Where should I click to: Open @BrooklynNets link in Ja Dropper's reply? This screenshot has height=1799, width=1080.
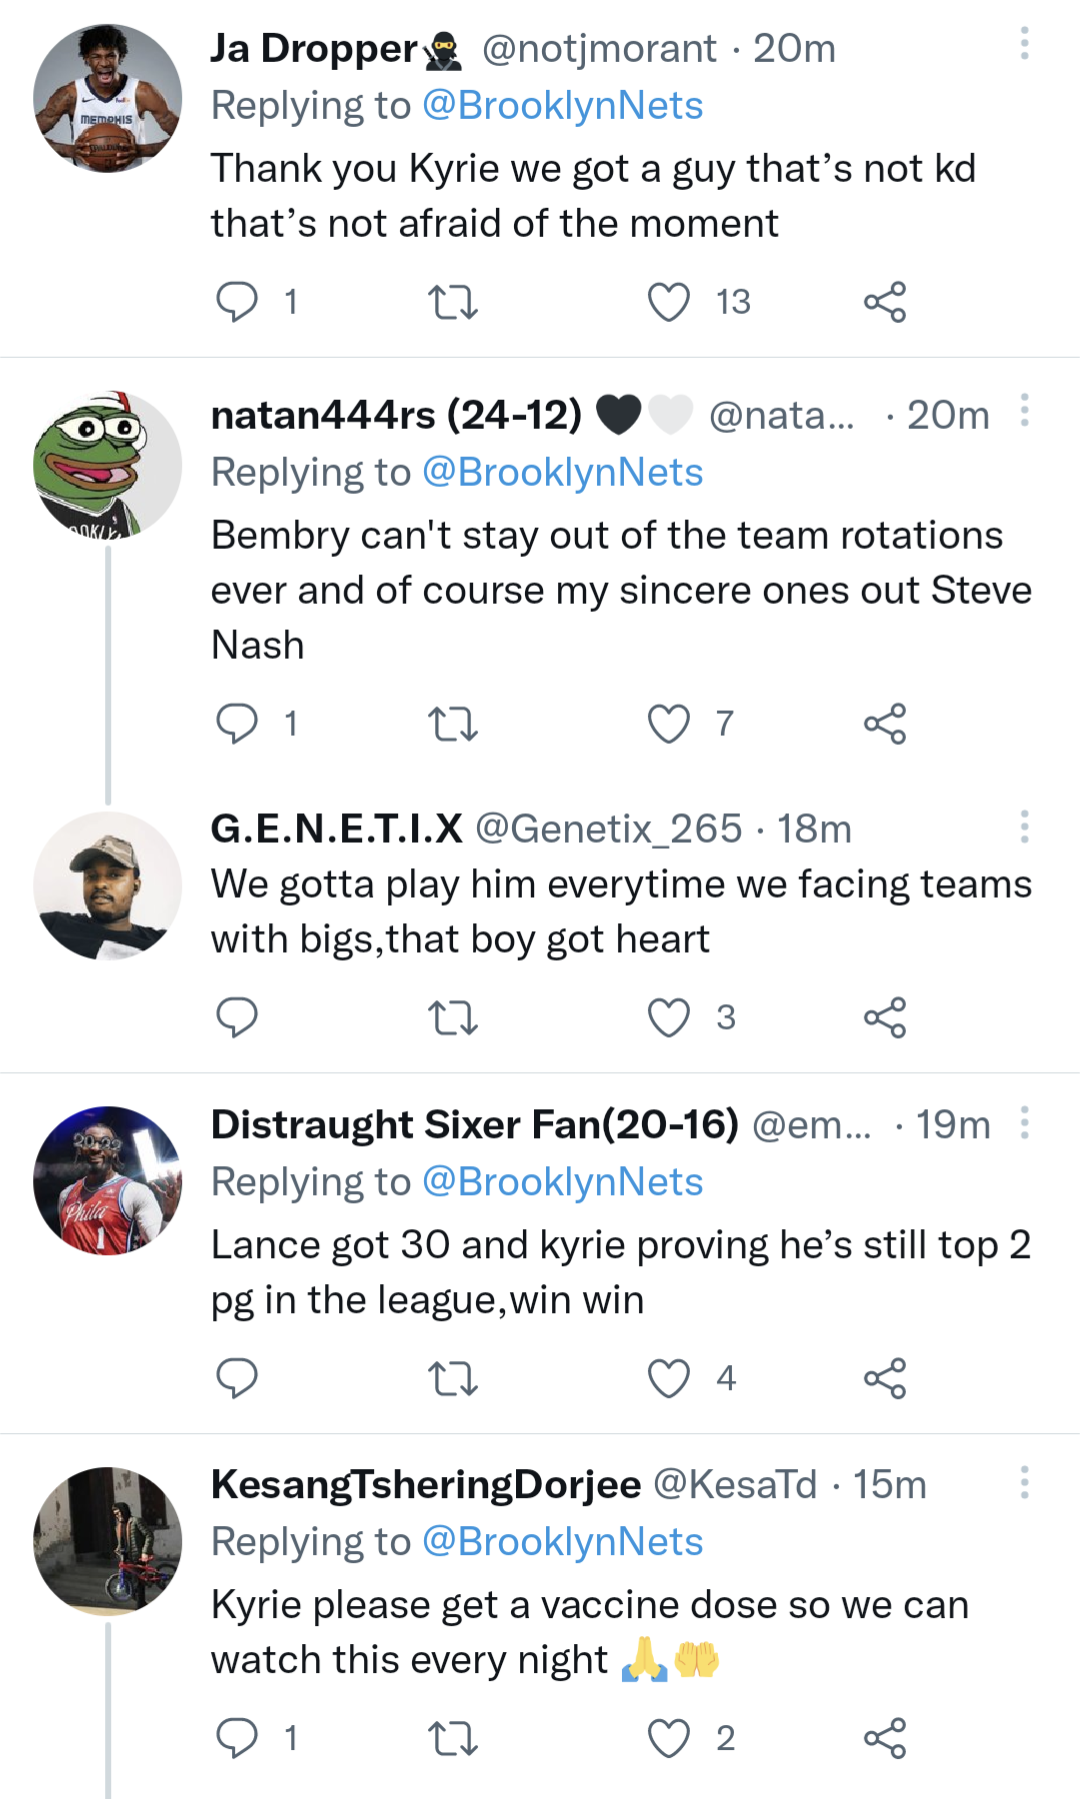tap(563, 104)
